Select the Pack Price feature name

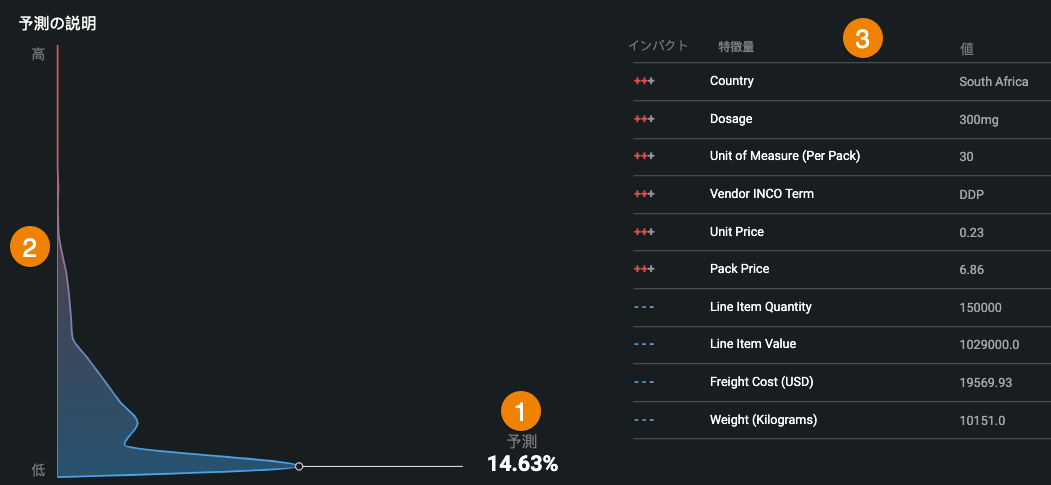coord(739,269)
